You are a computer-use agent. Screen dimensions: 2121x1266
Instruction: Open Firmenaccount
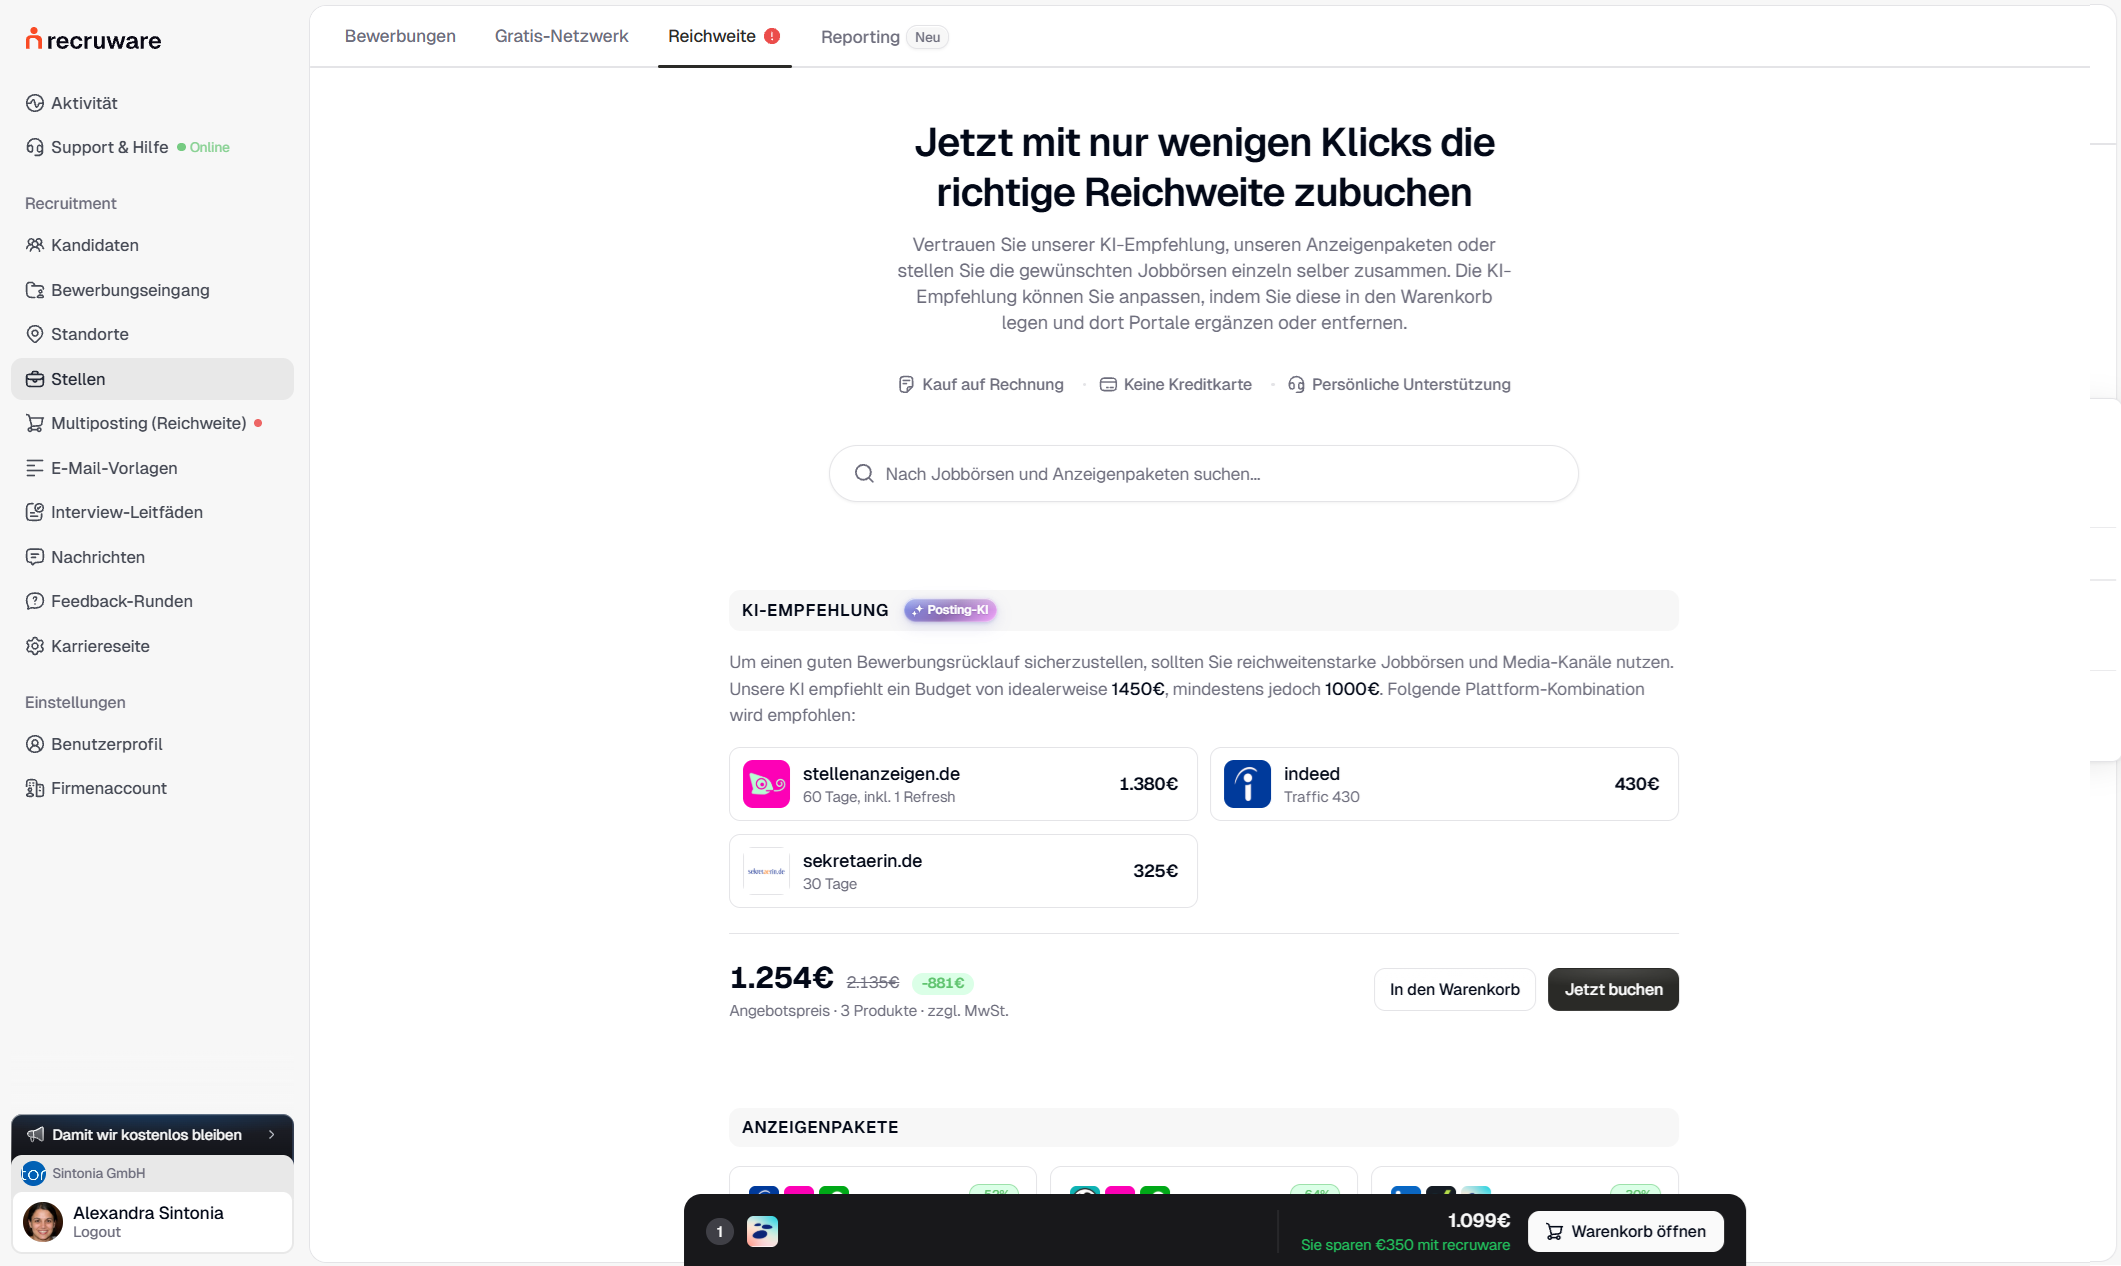coord(108,788)
